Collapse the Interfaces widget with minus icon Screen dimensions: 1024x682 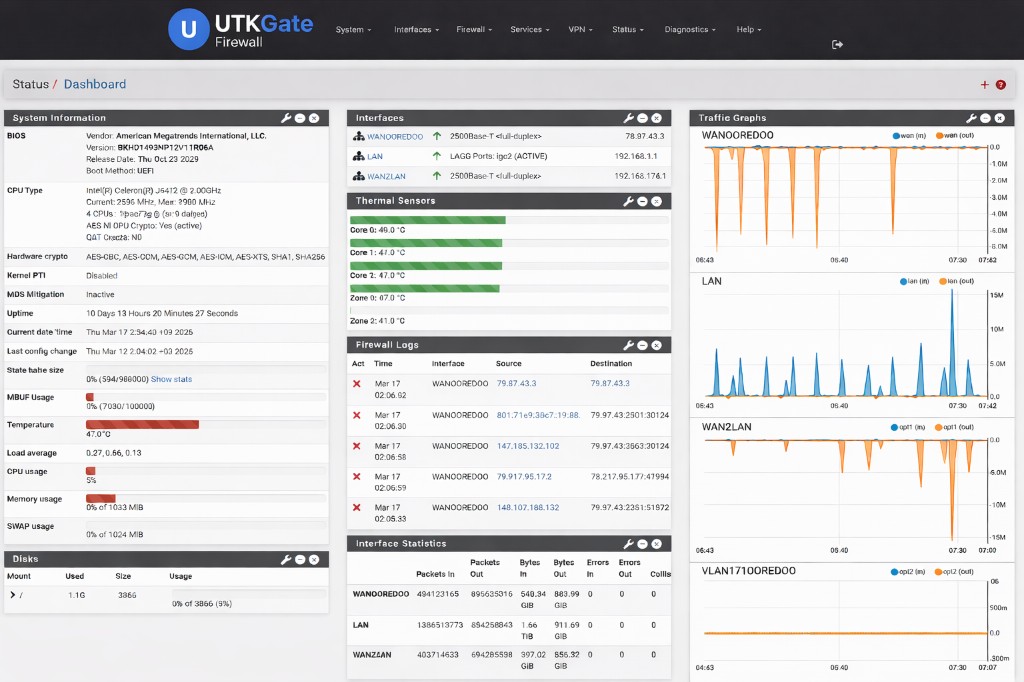pyautogui.click(x=643, y=118)
